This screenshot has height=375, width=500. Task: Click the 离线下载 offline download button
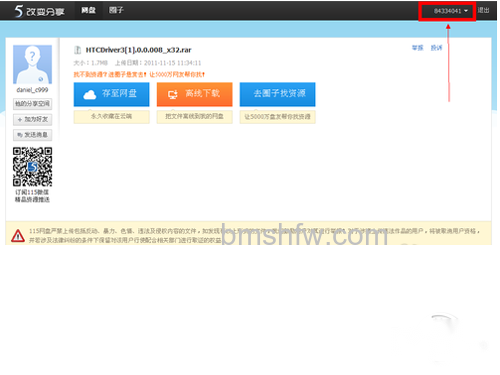(x=194, y=94)
